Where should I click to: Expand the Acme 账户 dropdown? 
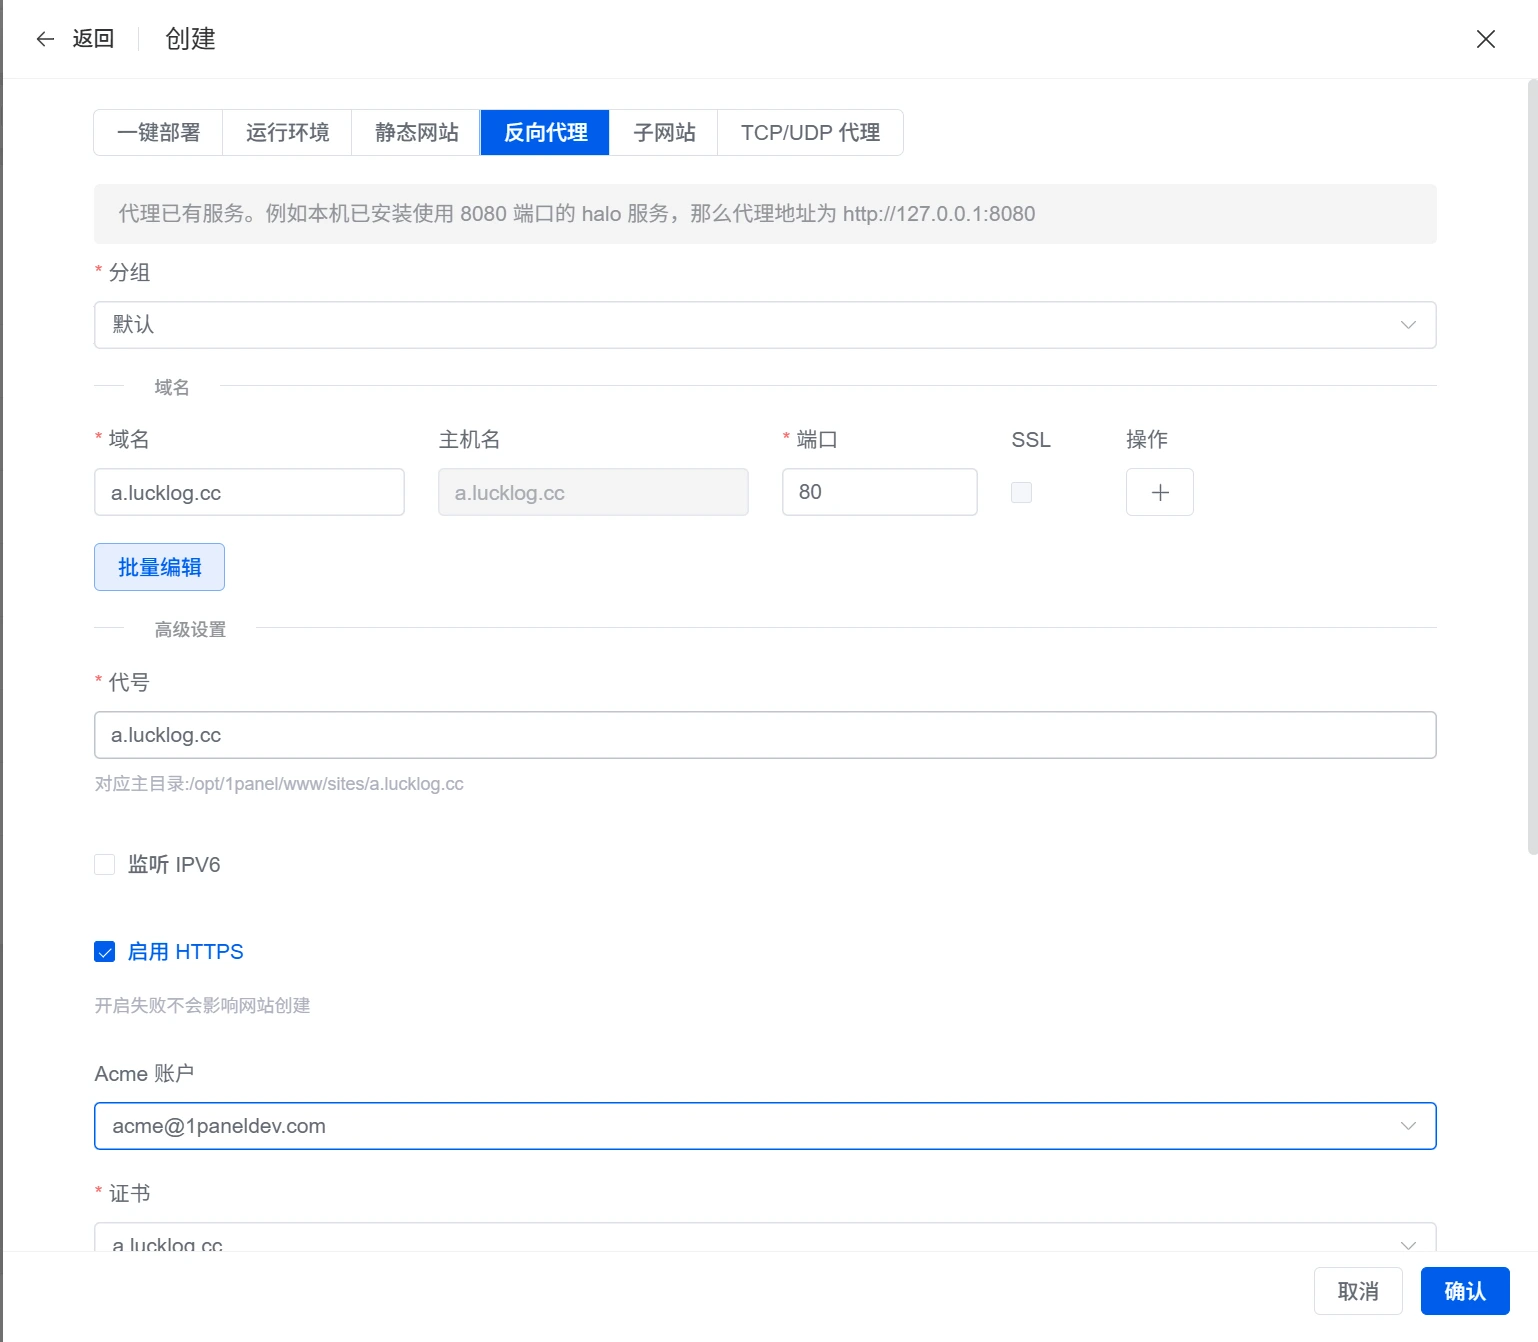(765, 1126)
